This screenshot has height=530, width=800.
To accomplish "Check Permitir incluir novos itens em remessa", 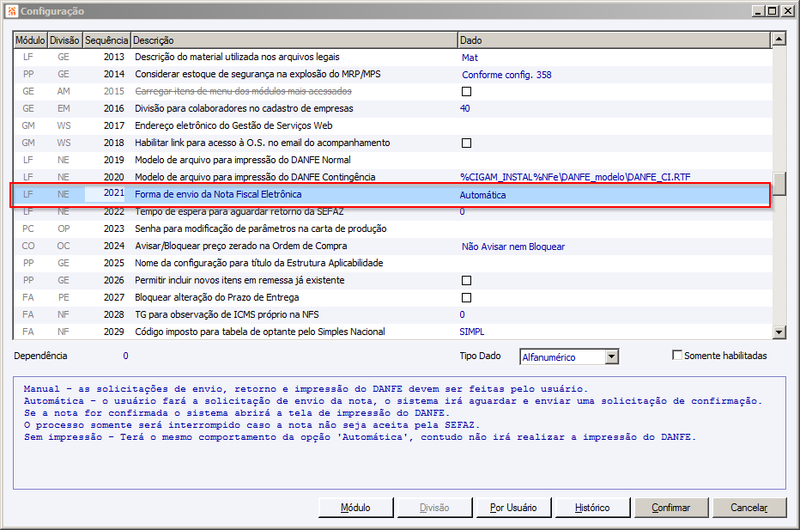I will [466, 280].
